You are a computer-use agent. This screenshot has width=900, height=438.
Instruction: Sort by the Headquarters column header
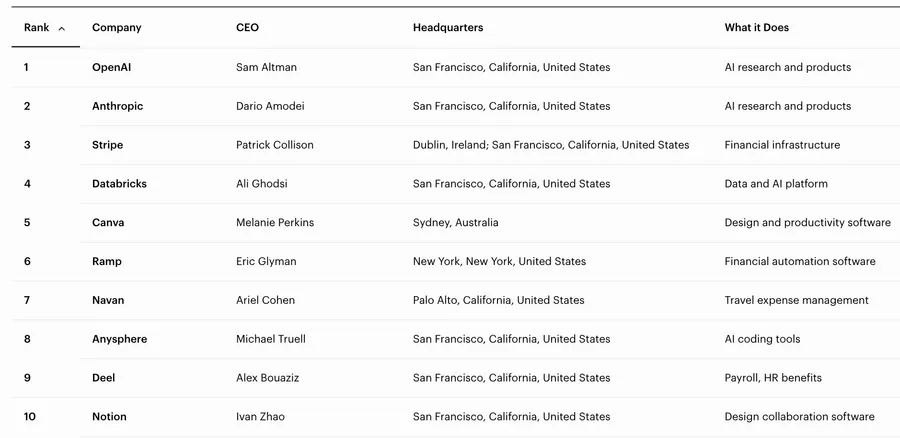pyautogui.click(x=448, y=28)
